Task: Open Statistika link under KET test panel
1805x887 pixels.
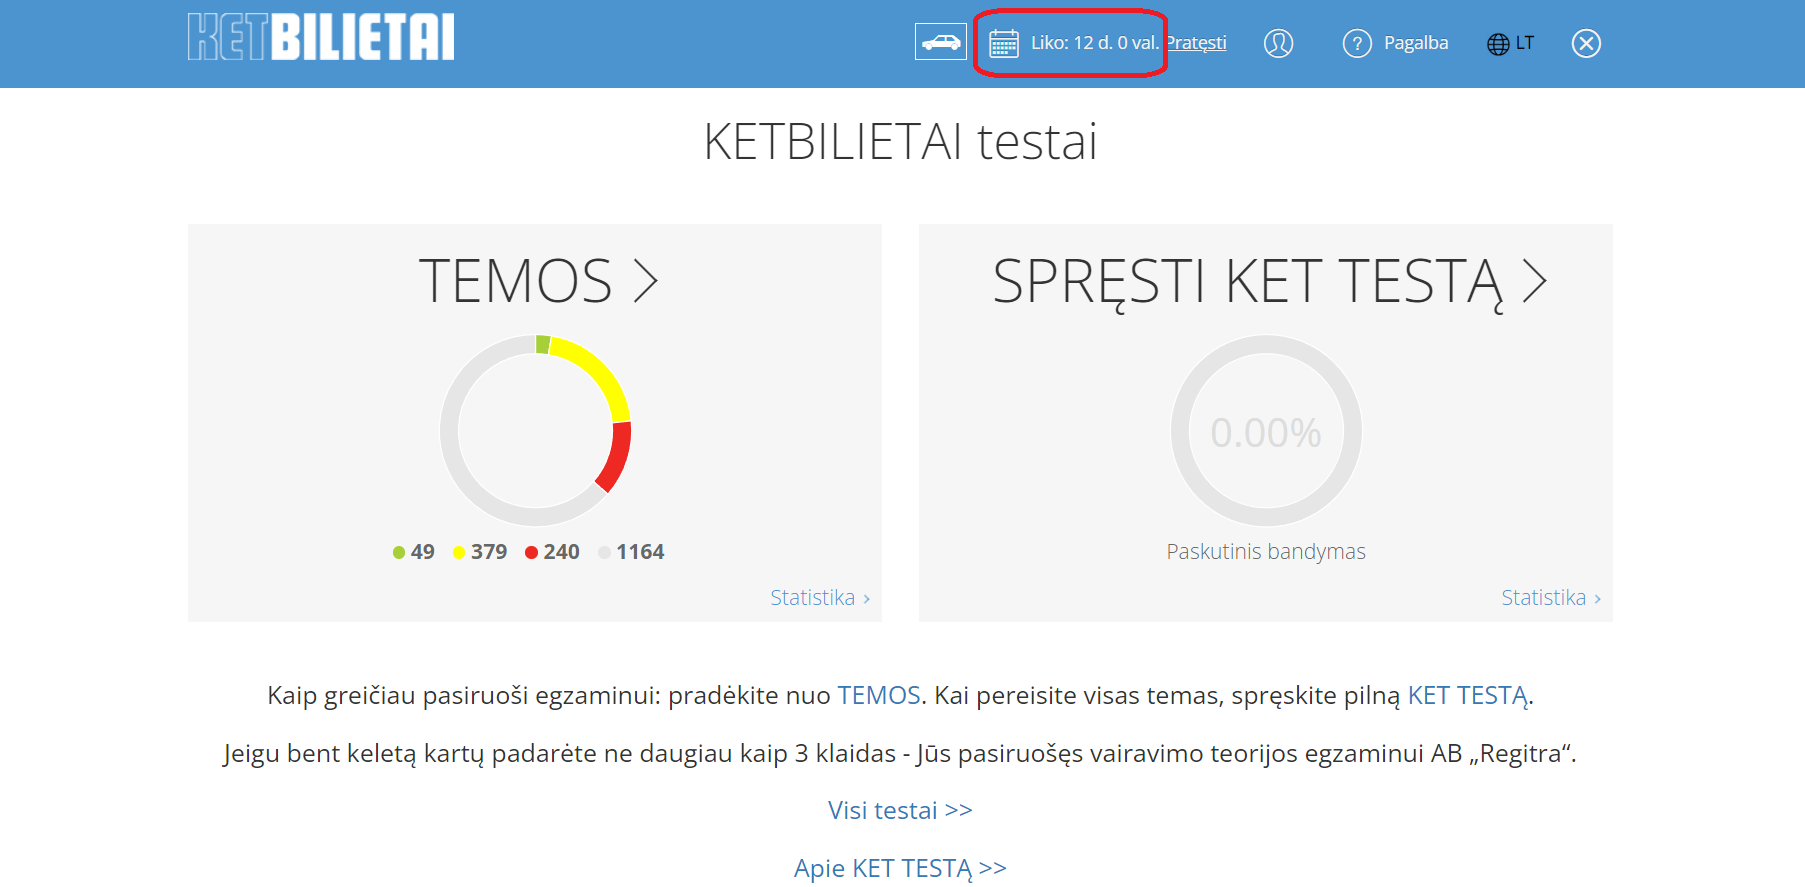Action: (x=1550, y=598)
